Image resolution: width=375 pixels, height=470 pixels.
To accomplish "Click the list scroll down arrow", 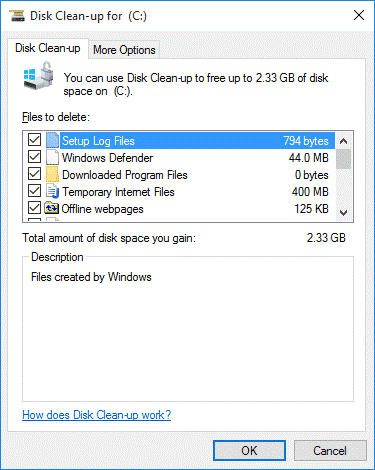I will pos(343,212).
